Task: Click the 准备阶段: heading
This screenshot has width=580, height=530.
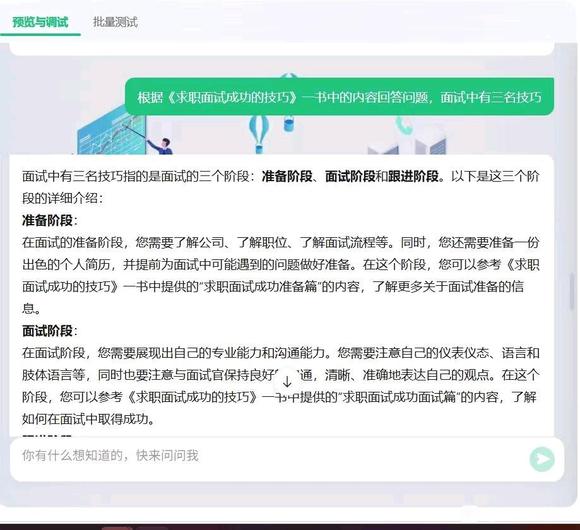Action: pyautogui.click(x=50, y=220)
